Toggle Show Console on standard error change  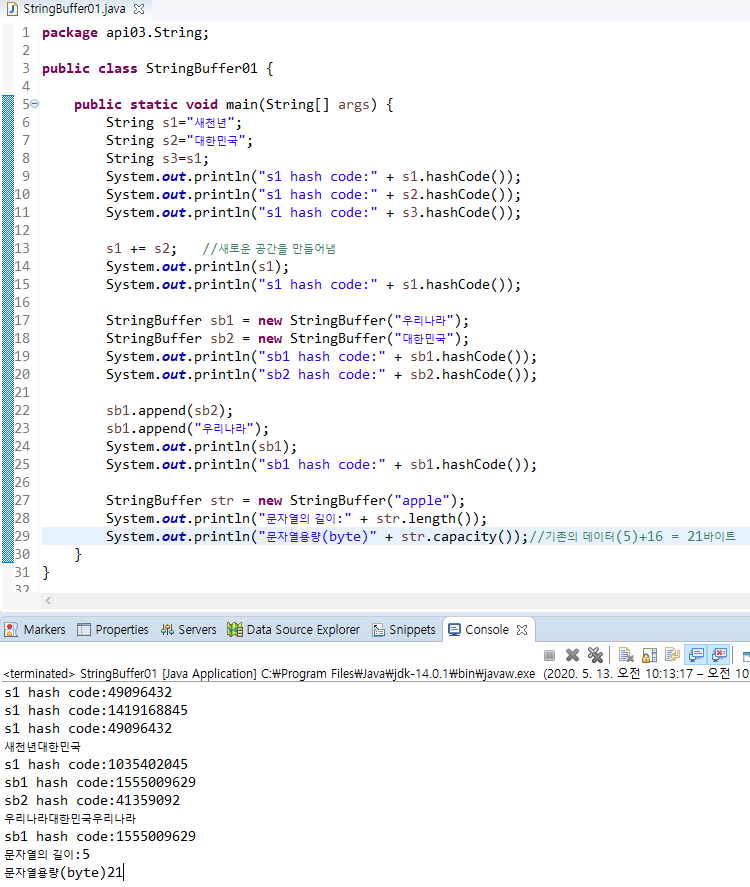tap(719, 655)
